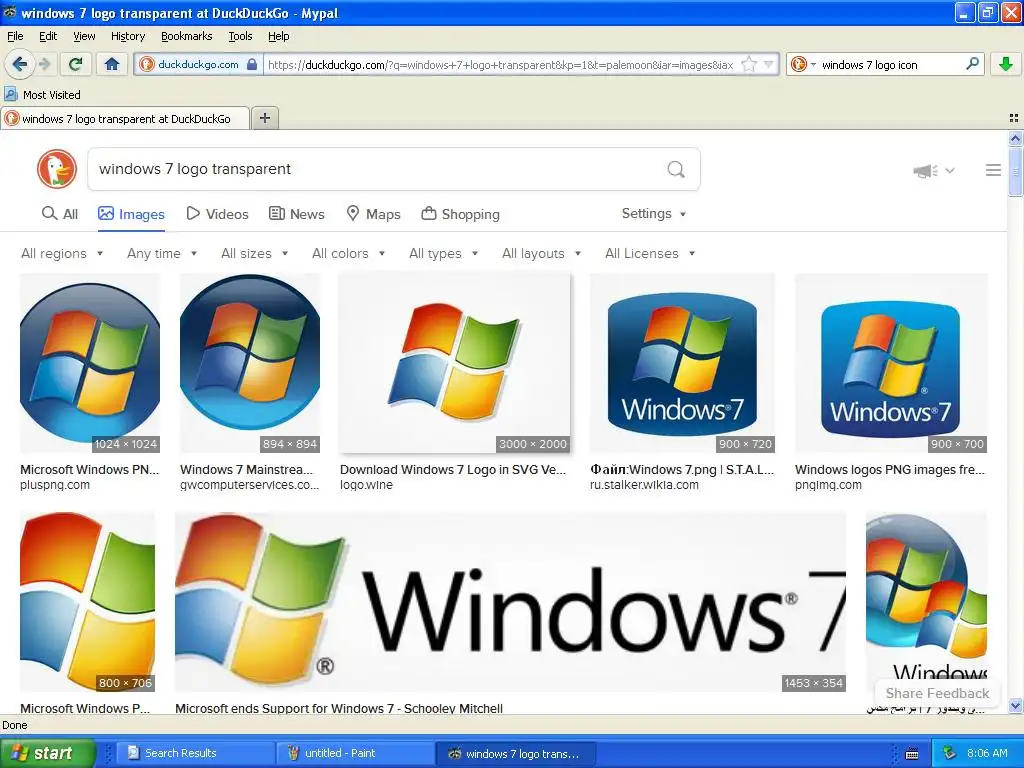Click the tray icon beside the clock

click(950, 753)
